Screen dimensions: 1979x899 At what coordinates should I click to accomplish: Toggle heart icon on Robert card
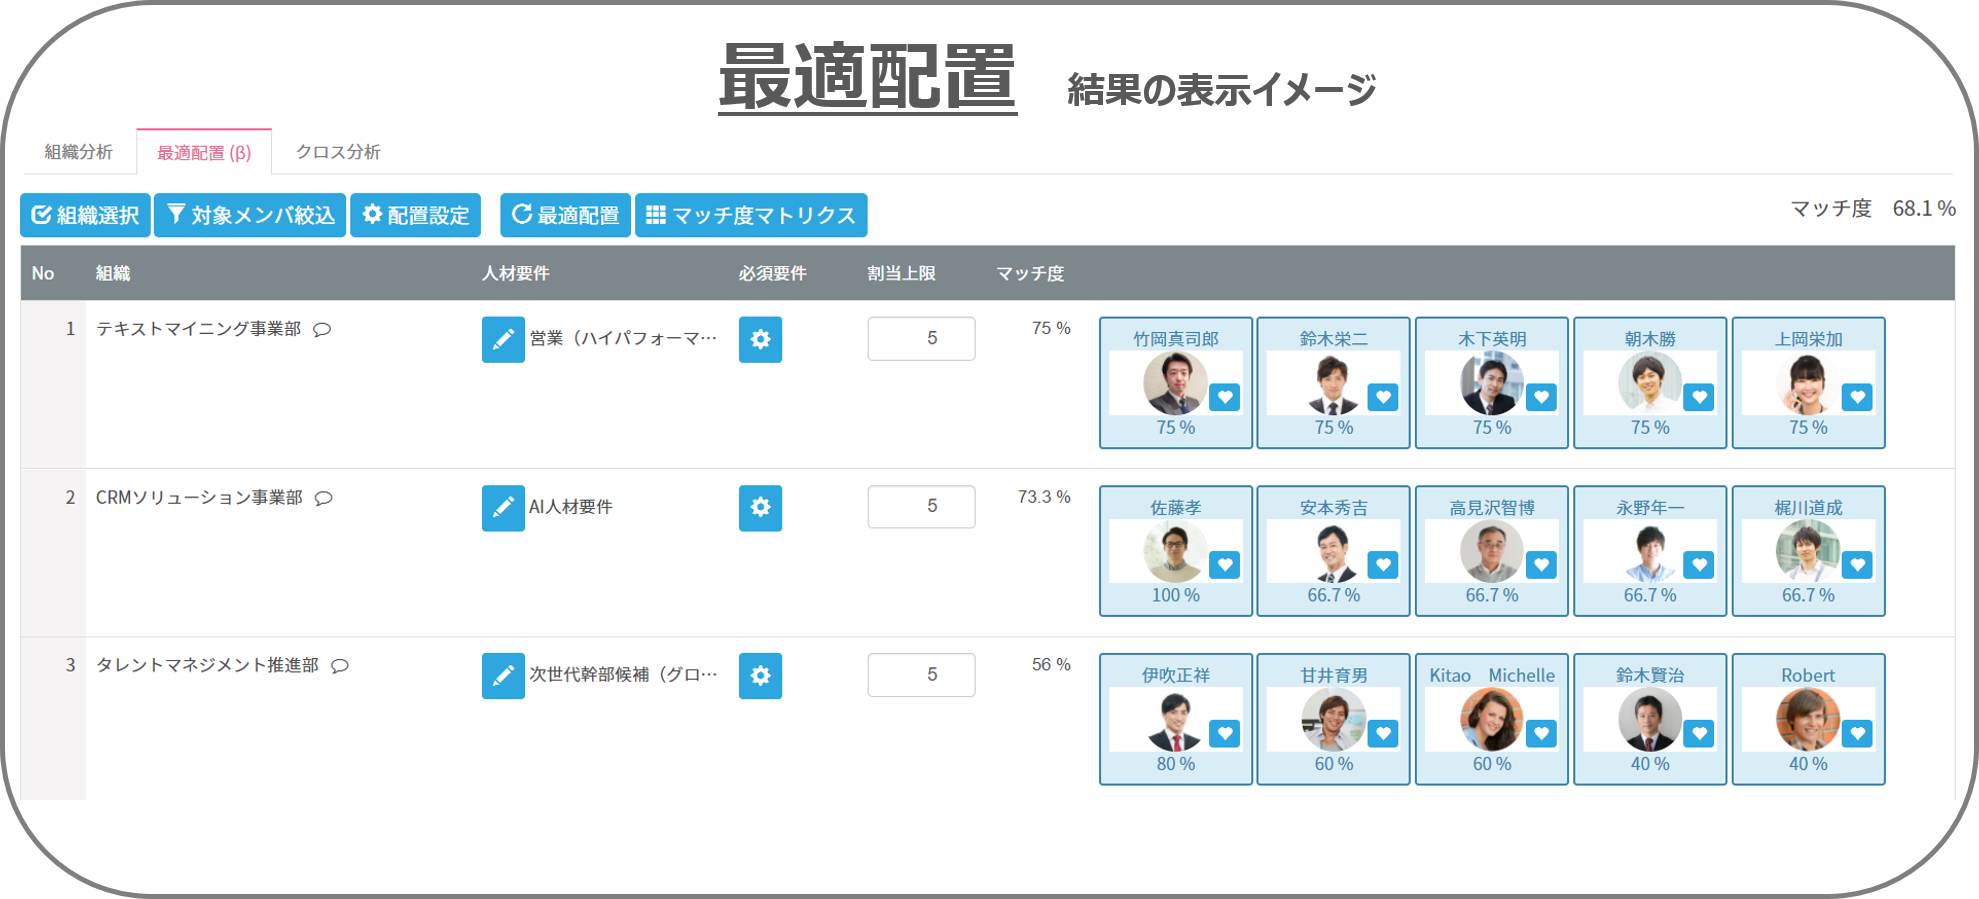click(x=1857, y=734)
